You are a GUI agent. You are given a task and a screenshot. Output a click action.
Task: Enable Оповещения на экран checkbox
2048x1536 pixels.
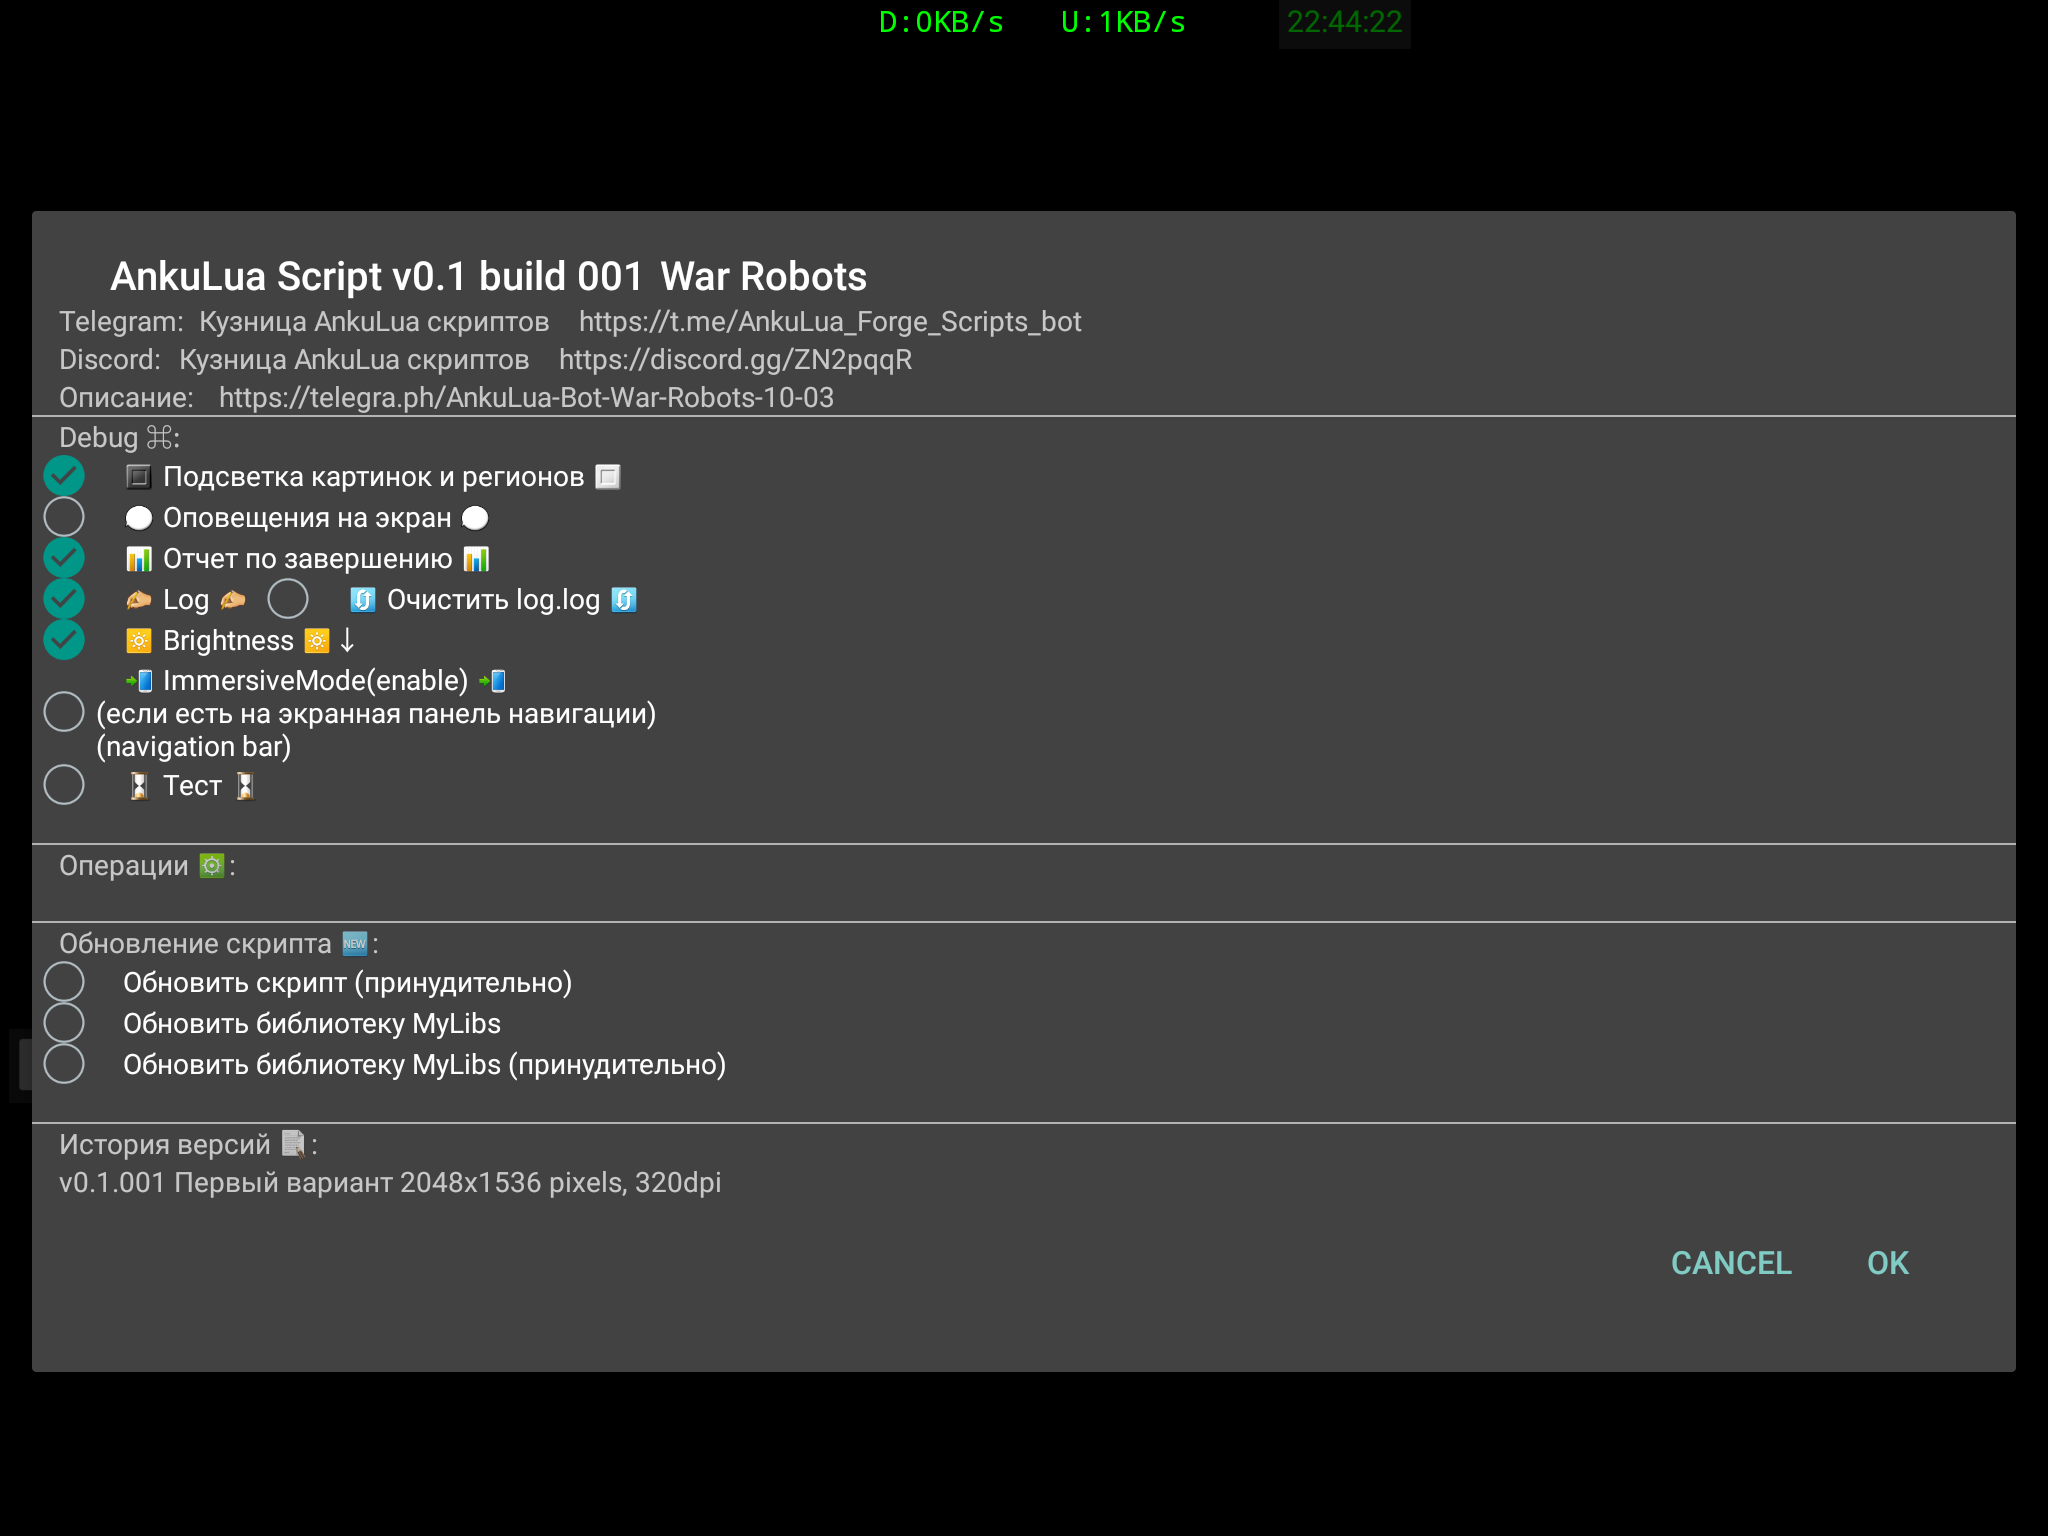64,517
